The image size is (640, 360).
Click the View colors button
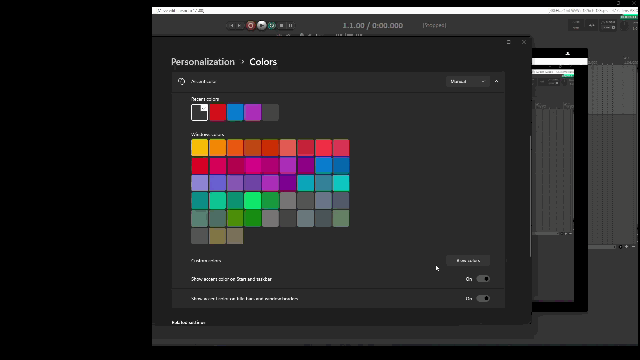point(468,261)
